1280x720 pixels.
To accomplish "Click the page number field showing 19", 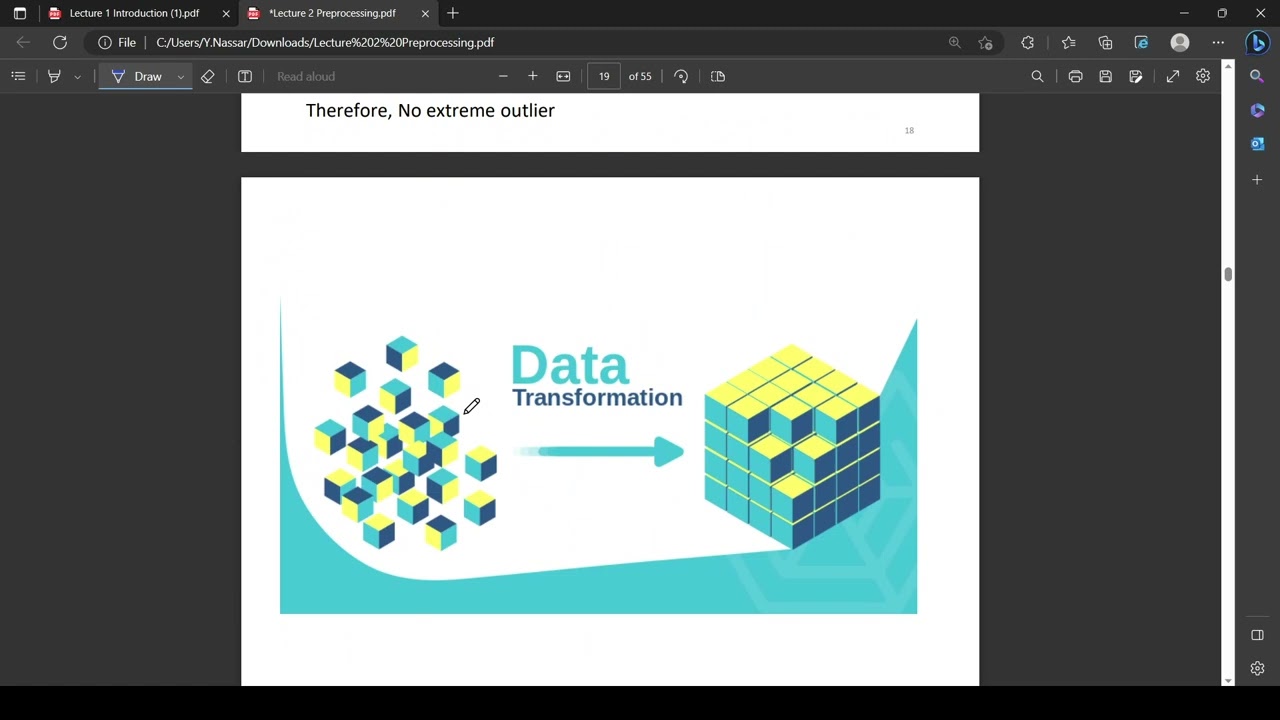I will (604, 76).
